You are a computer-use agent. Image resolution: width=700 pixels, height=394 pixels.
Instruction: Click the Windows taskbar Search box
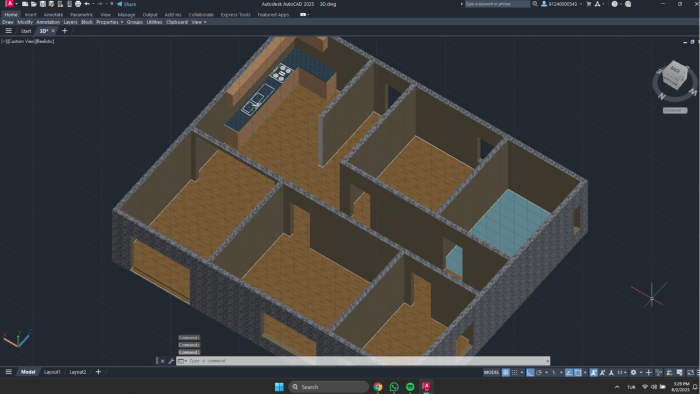coord(329,386)
